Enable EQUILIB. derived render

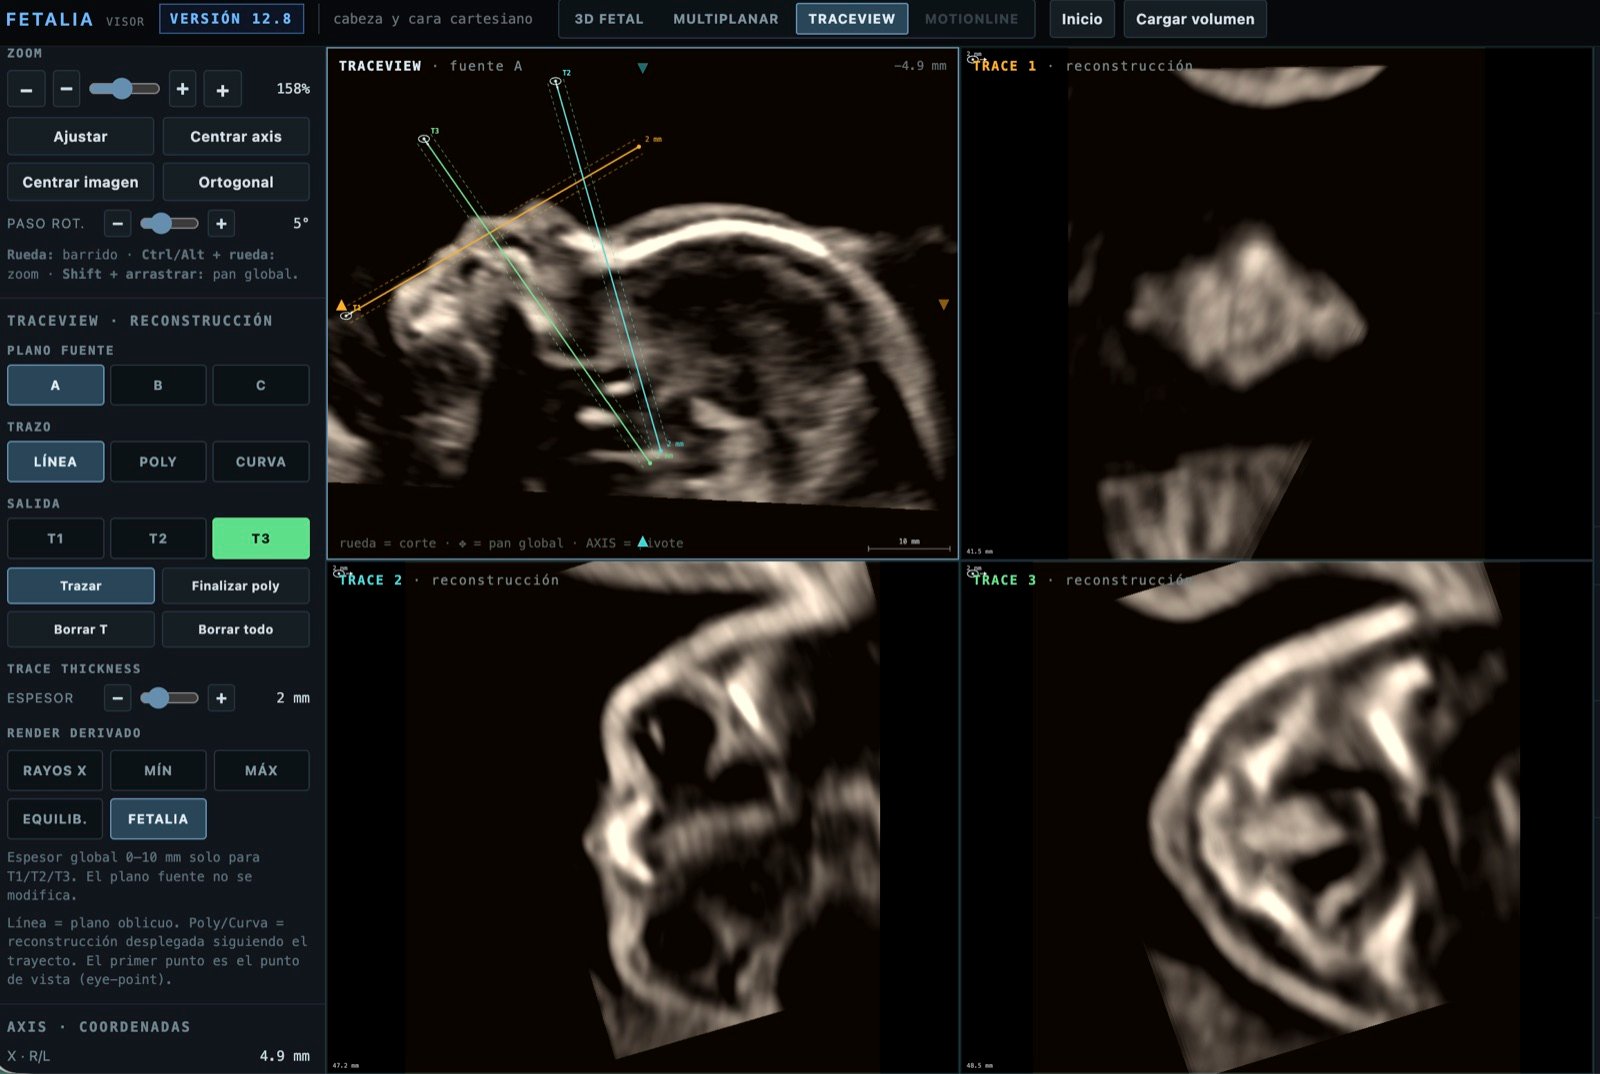tap(55, 819)
